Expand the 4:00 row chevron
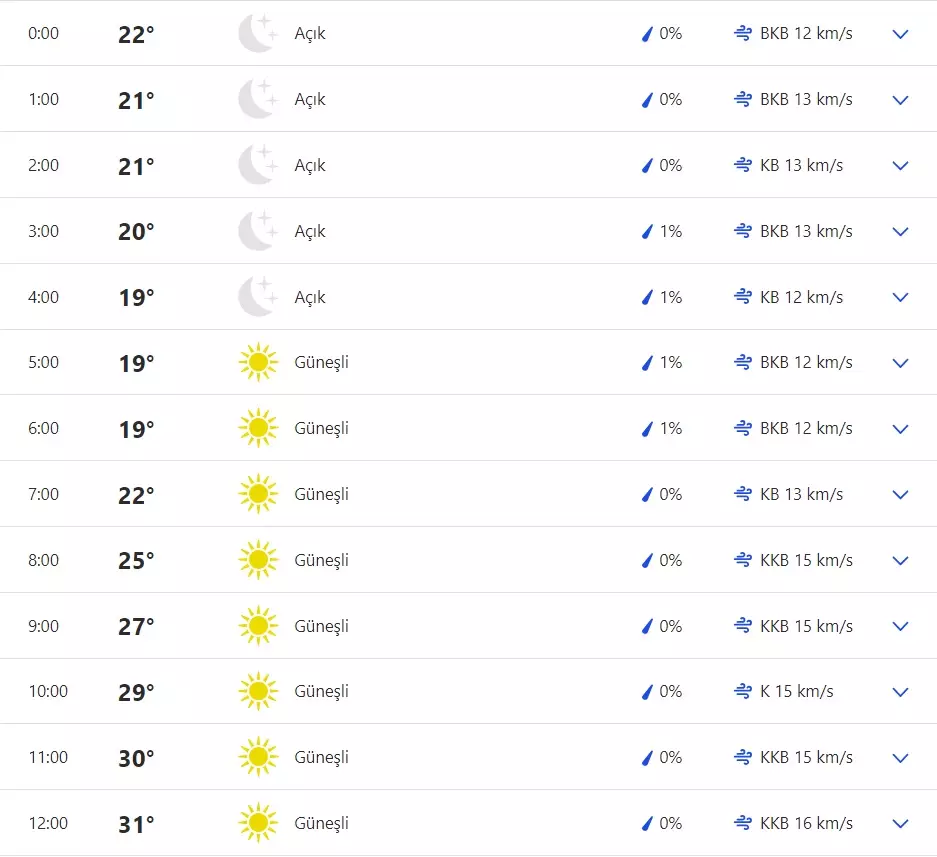The image size is (937, 857). (x=900, y=297)
